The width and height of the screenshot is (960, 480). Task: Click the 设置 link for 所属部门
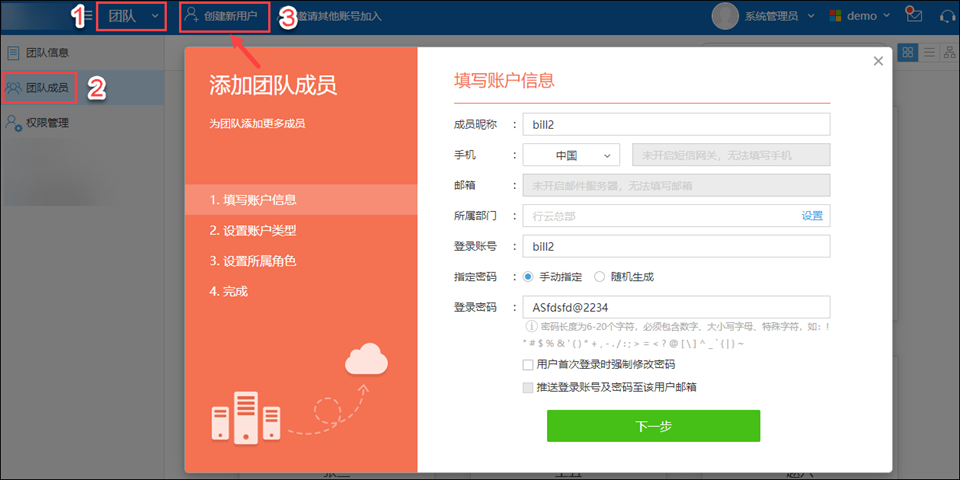pos(811,215)
